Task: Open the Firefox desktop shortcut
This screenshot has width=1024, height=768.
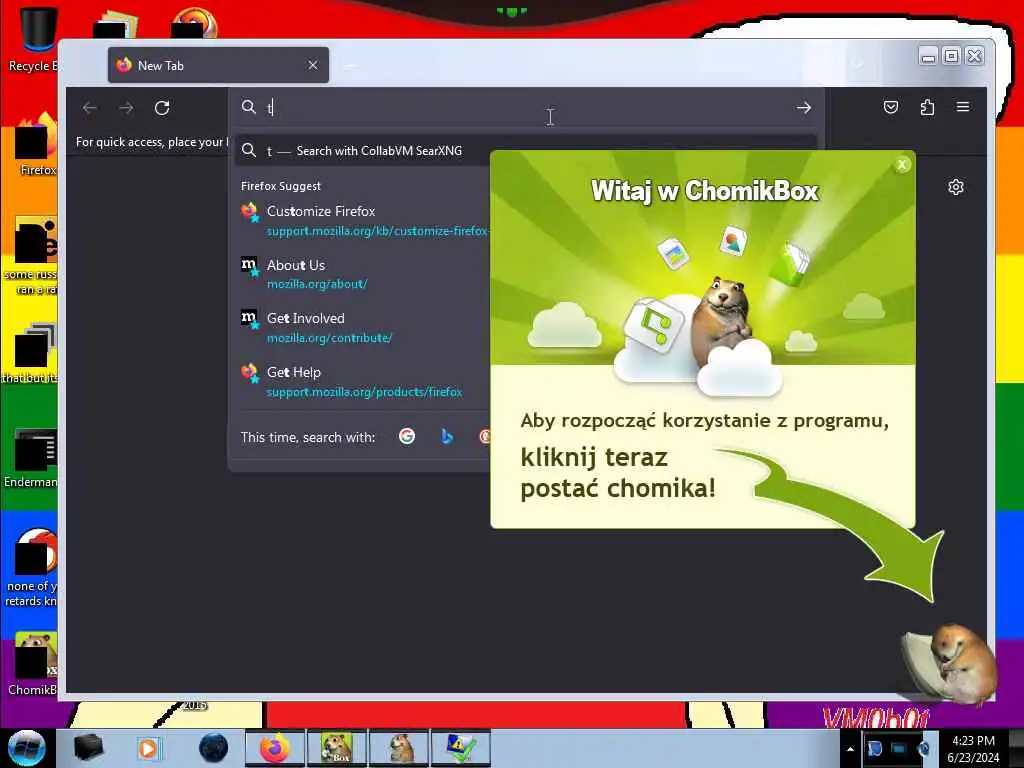Action: (34, 145)
